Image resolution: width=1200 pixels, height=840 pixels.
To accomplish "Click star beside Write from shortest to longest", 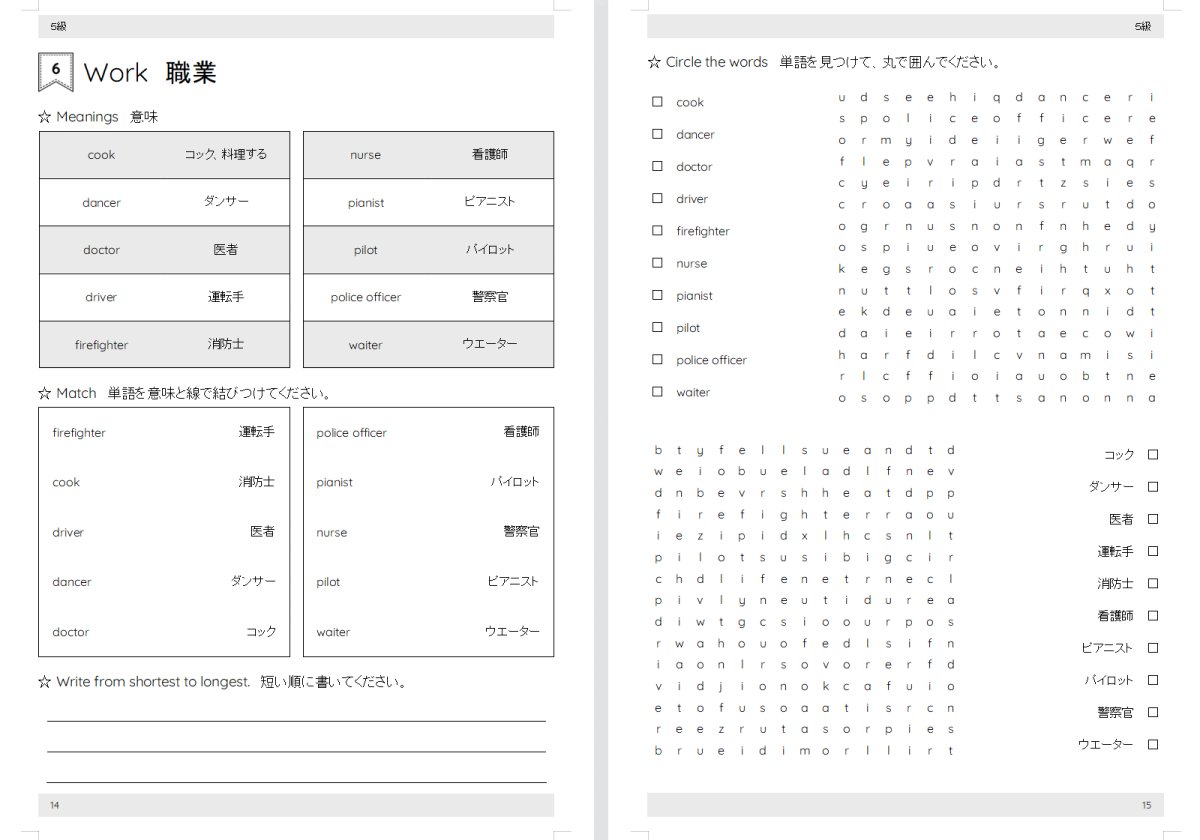I will coord(44,682).
